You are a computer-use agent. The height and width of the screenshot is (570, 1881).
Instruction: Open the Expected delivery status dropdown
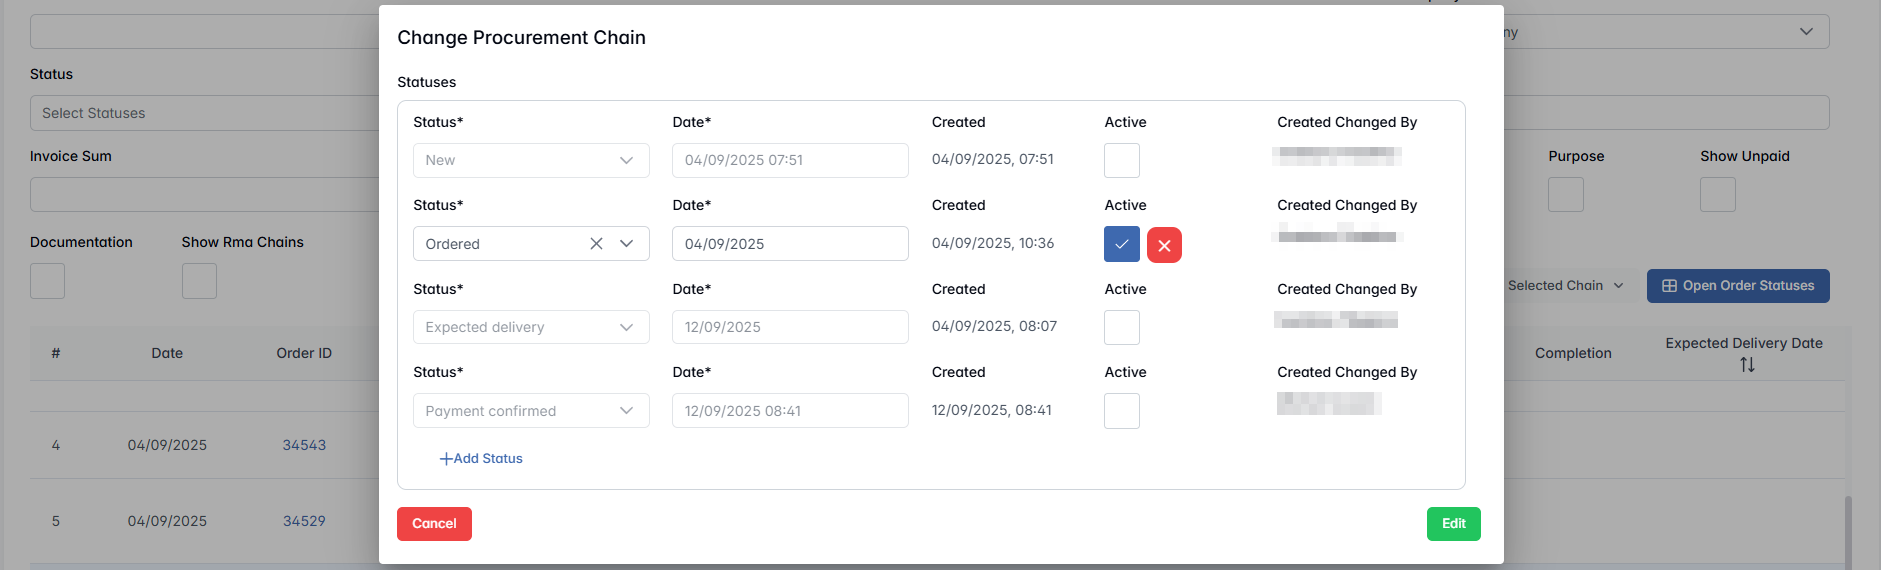click(x=627, y=327)
